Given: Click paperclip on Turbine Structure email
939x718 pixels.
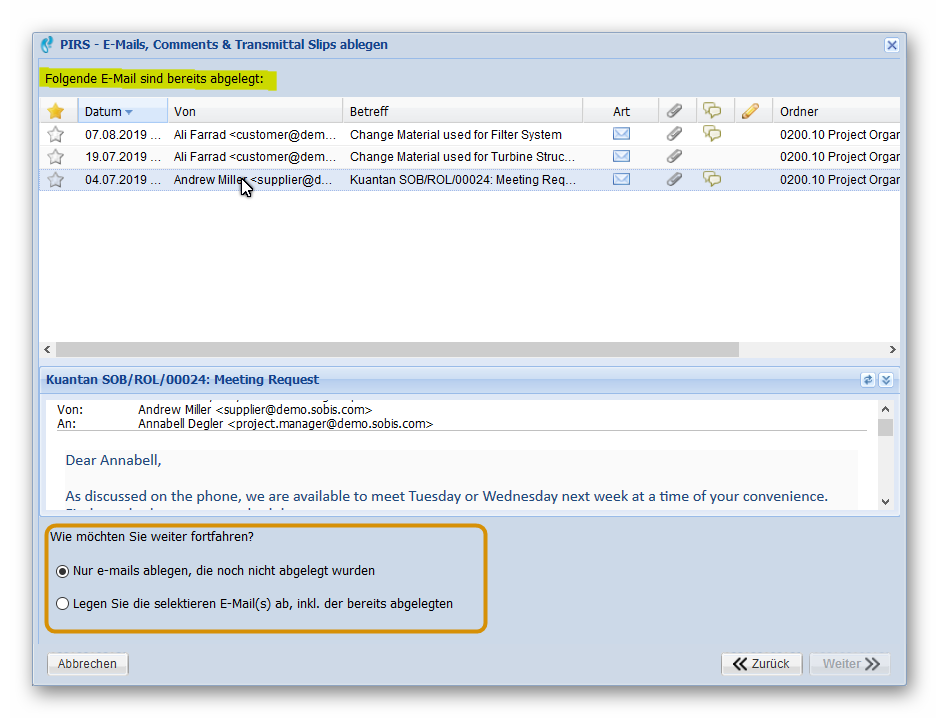Looking at the screenshot, I should [x=675, y=157].
